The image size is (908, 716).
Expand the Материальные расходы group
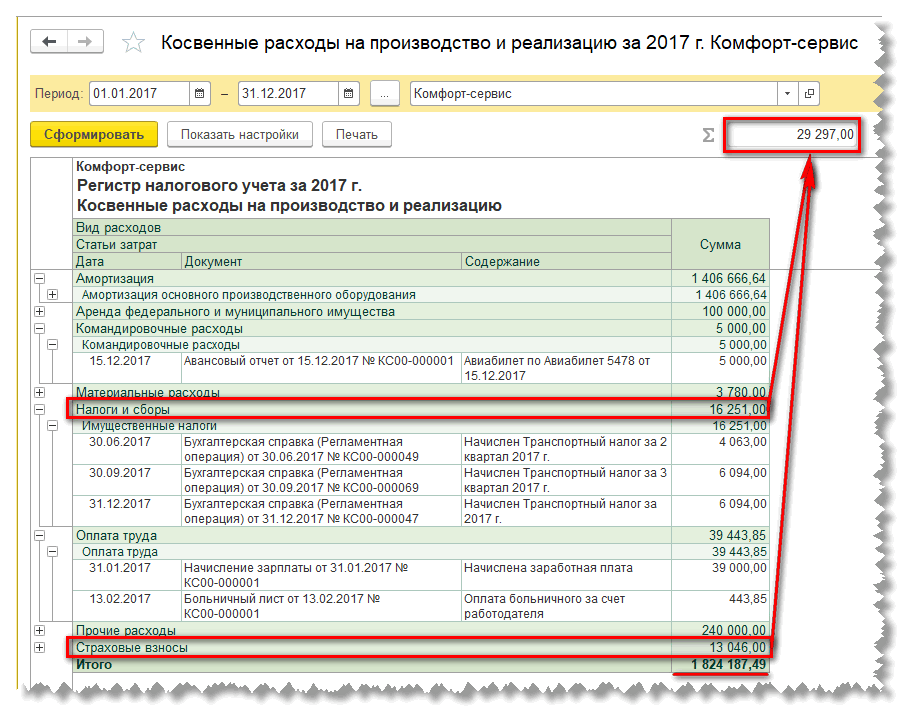pyautogui.click(x=40, y=393)
